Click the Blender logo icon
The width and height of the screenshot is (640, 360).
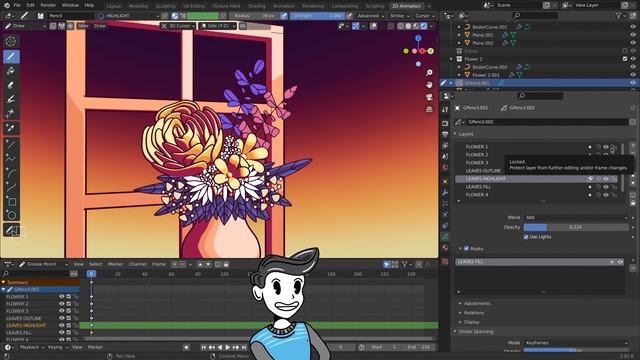point(6,5)
